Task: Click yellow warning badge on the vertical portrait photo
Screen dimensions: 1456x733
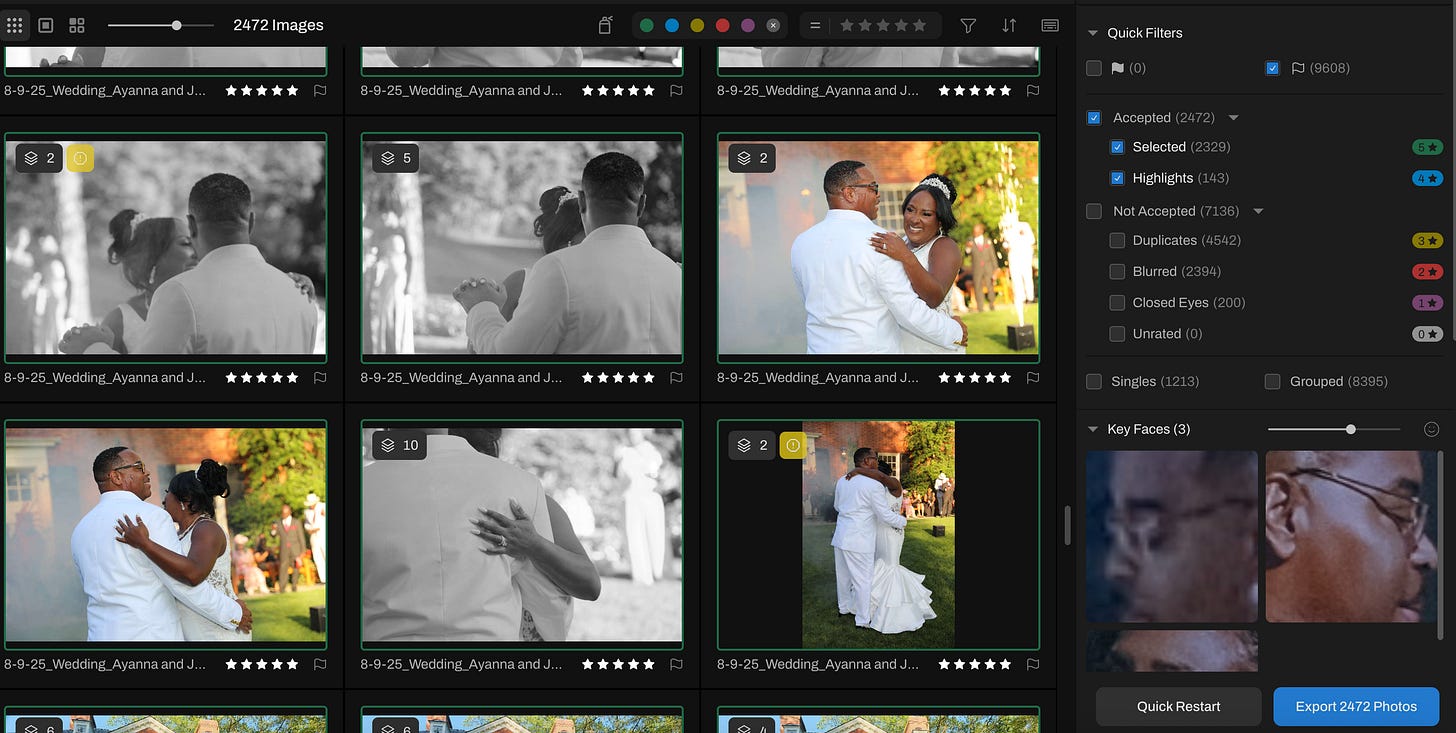Action: [793, 445]
